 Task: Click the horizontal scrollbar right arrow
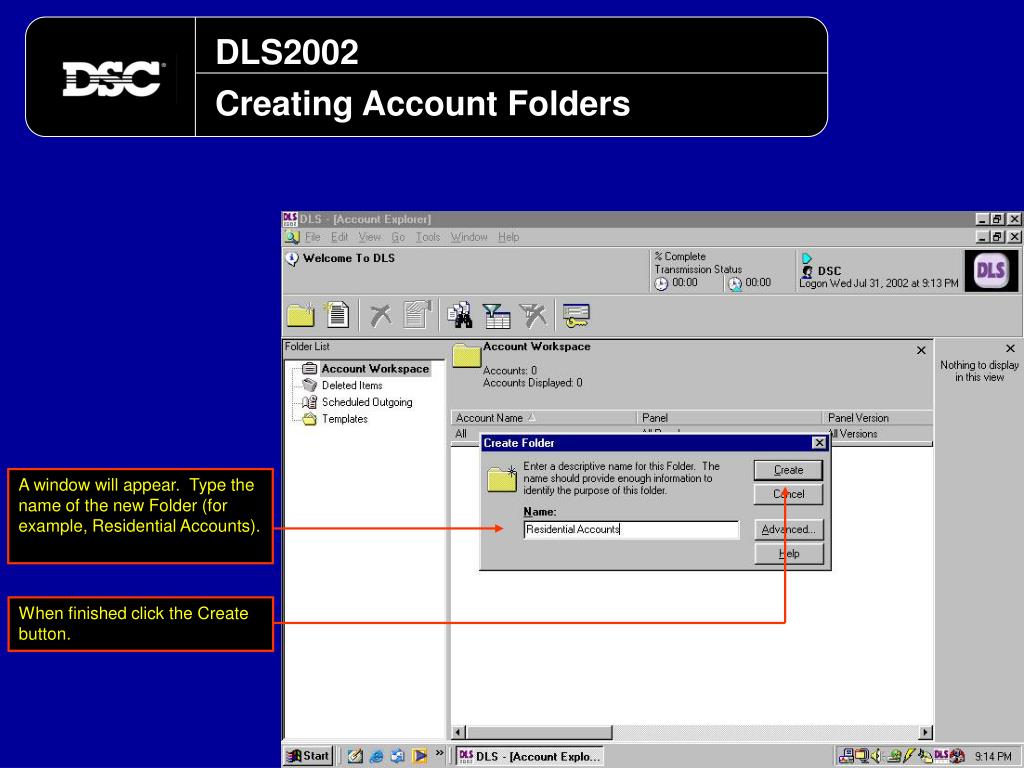tap(925, 733)
